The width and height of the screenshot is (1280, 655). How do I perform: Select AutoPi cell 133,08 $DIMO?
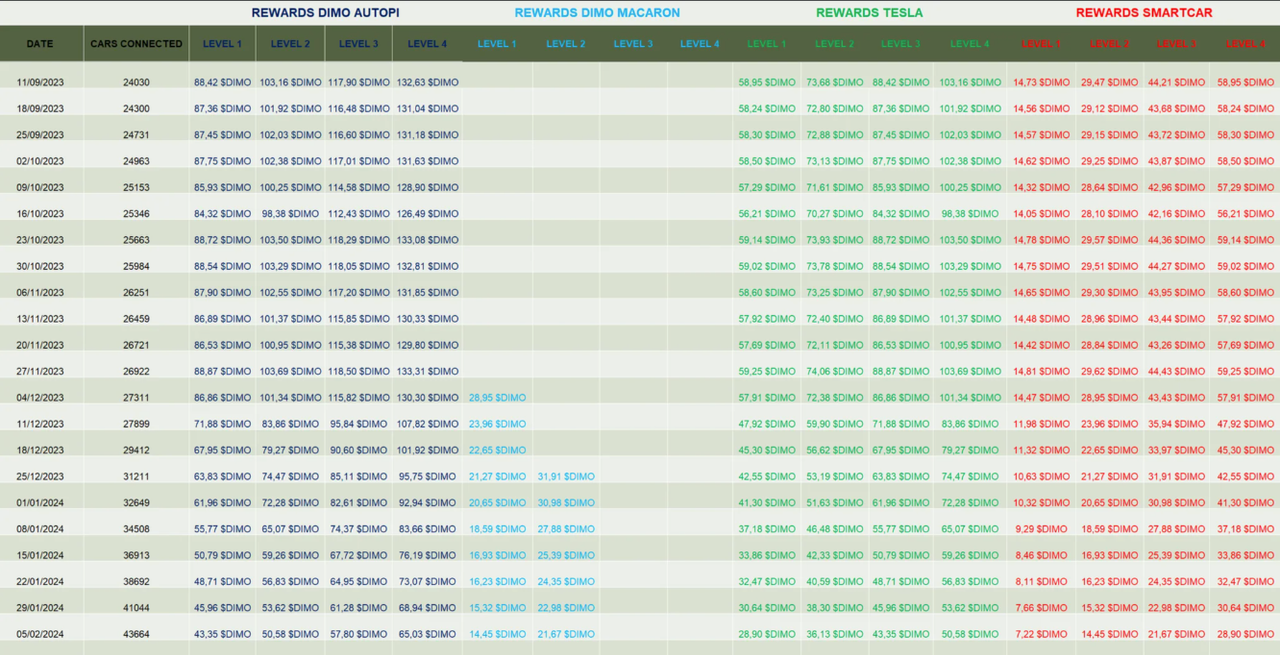[427, 240]
